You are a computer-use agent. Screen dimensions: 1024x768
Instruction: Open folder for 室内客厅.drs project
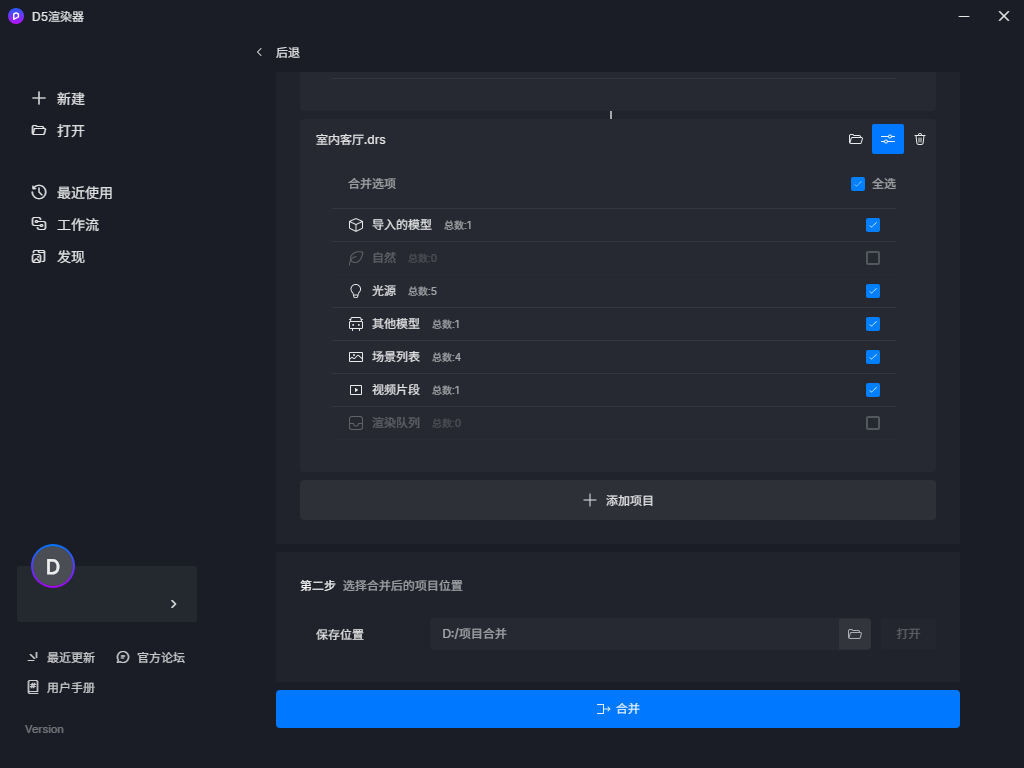coord(855,139)
